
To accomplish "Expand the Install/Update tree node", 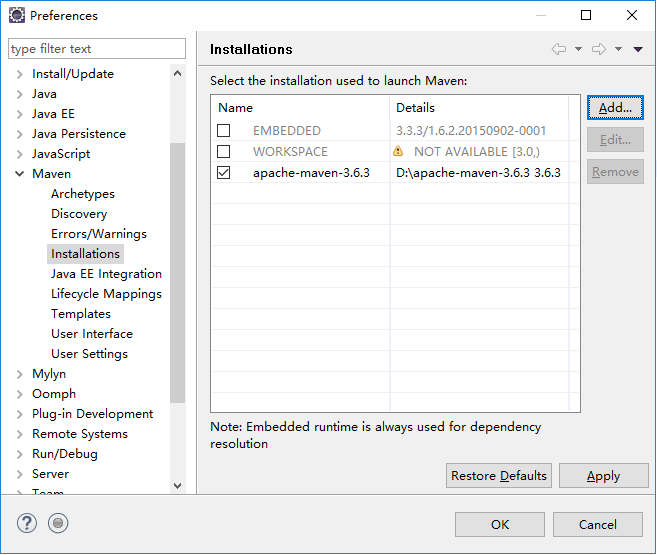I will click(x=20, y=74).
